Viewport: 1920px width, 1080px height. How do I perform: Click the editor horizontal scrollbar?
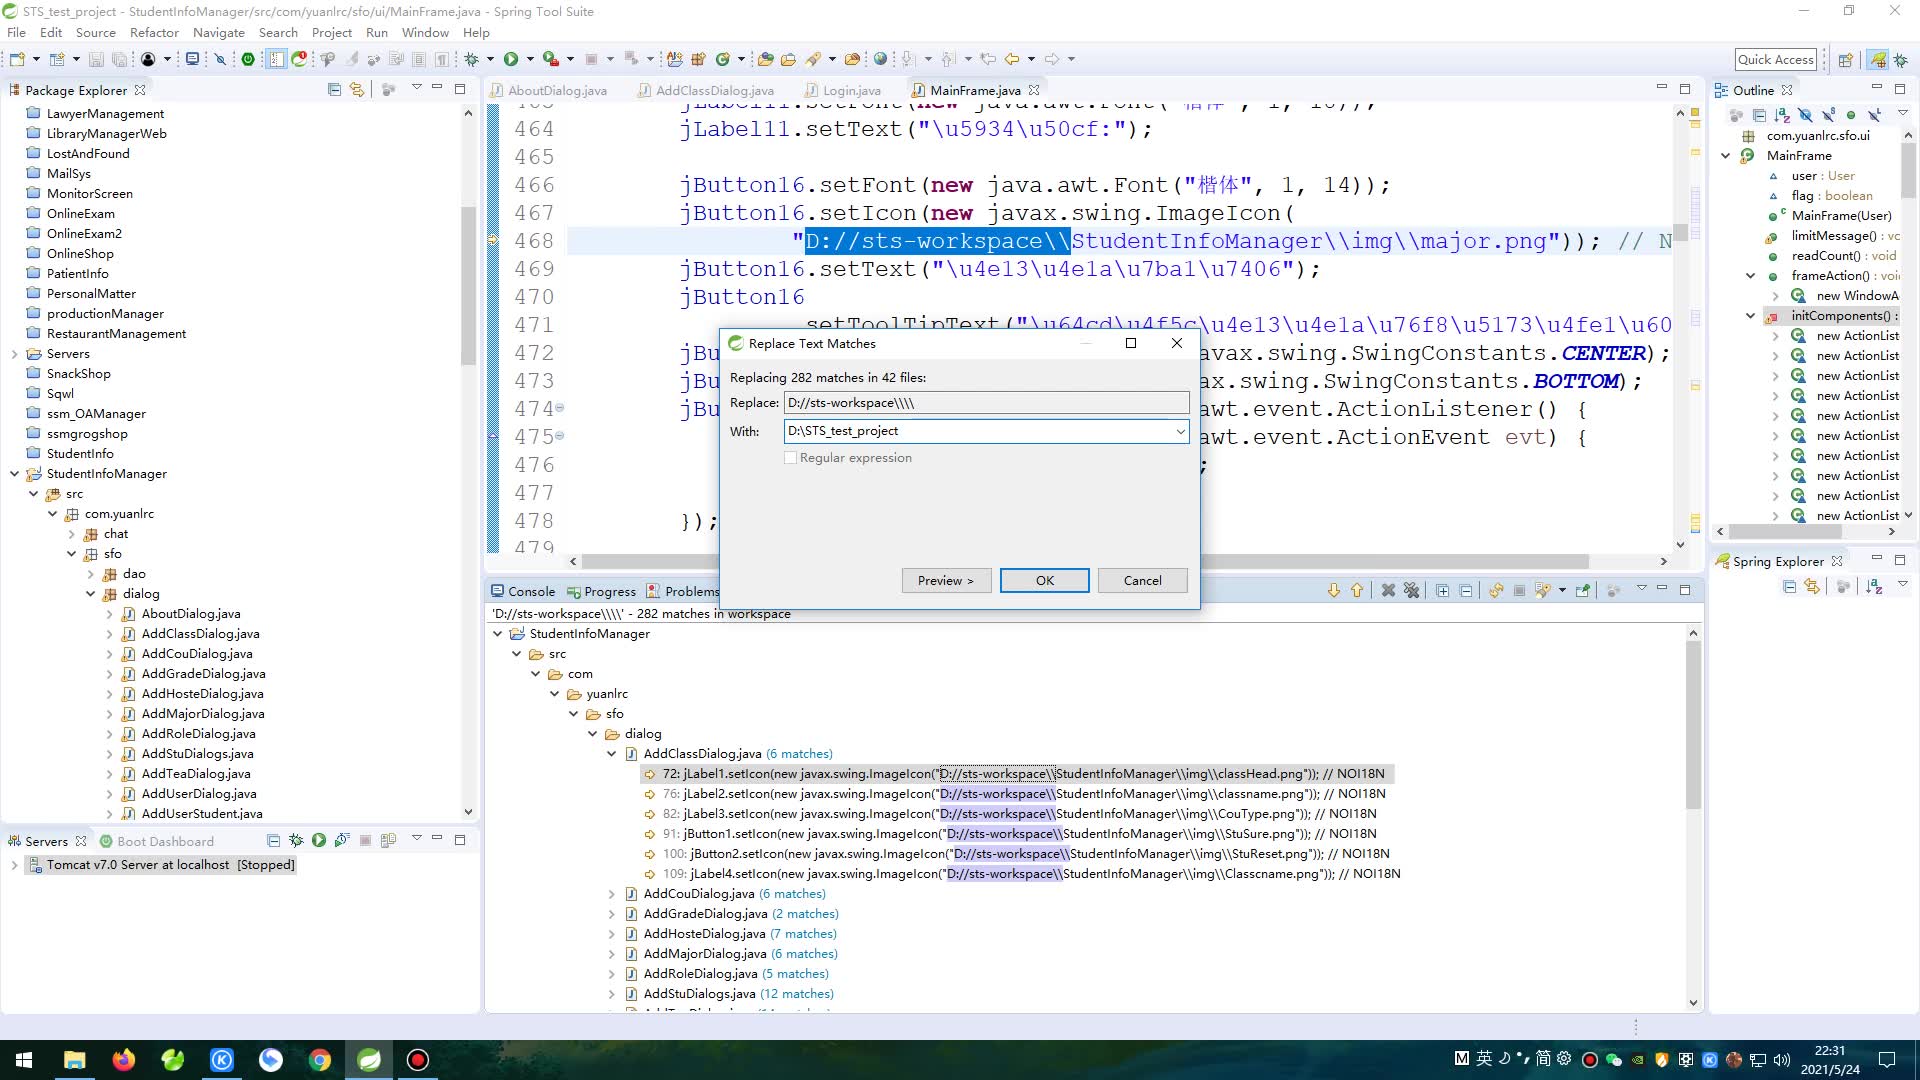pyautogui.click(x=1085, y=561)
